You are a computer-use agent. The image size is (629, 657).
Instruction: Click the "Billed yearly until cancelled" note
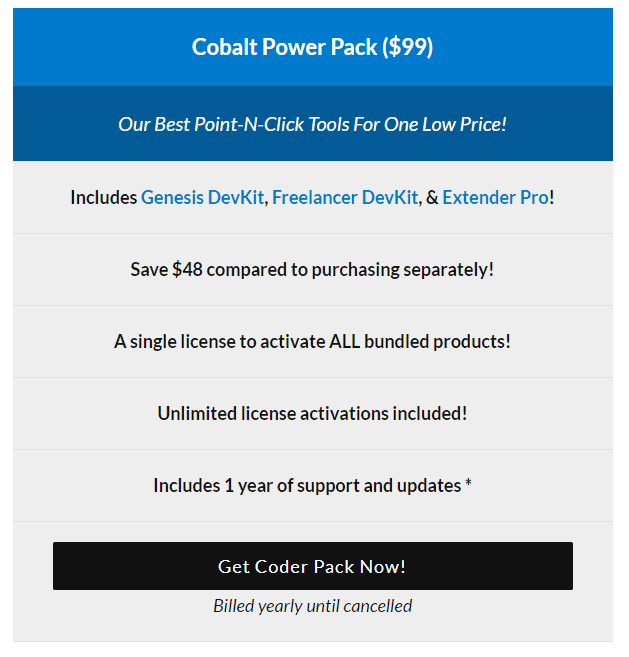(x=312, y=606)
